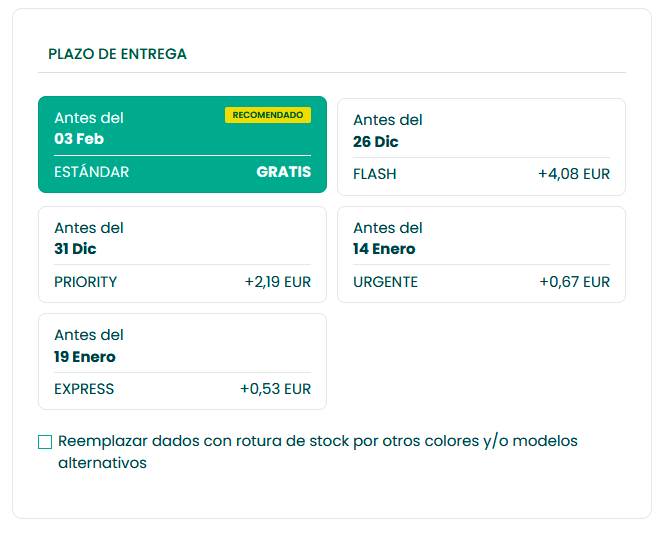
Task: Pick the PRIORITY delivery option
Action: (182, 254)
